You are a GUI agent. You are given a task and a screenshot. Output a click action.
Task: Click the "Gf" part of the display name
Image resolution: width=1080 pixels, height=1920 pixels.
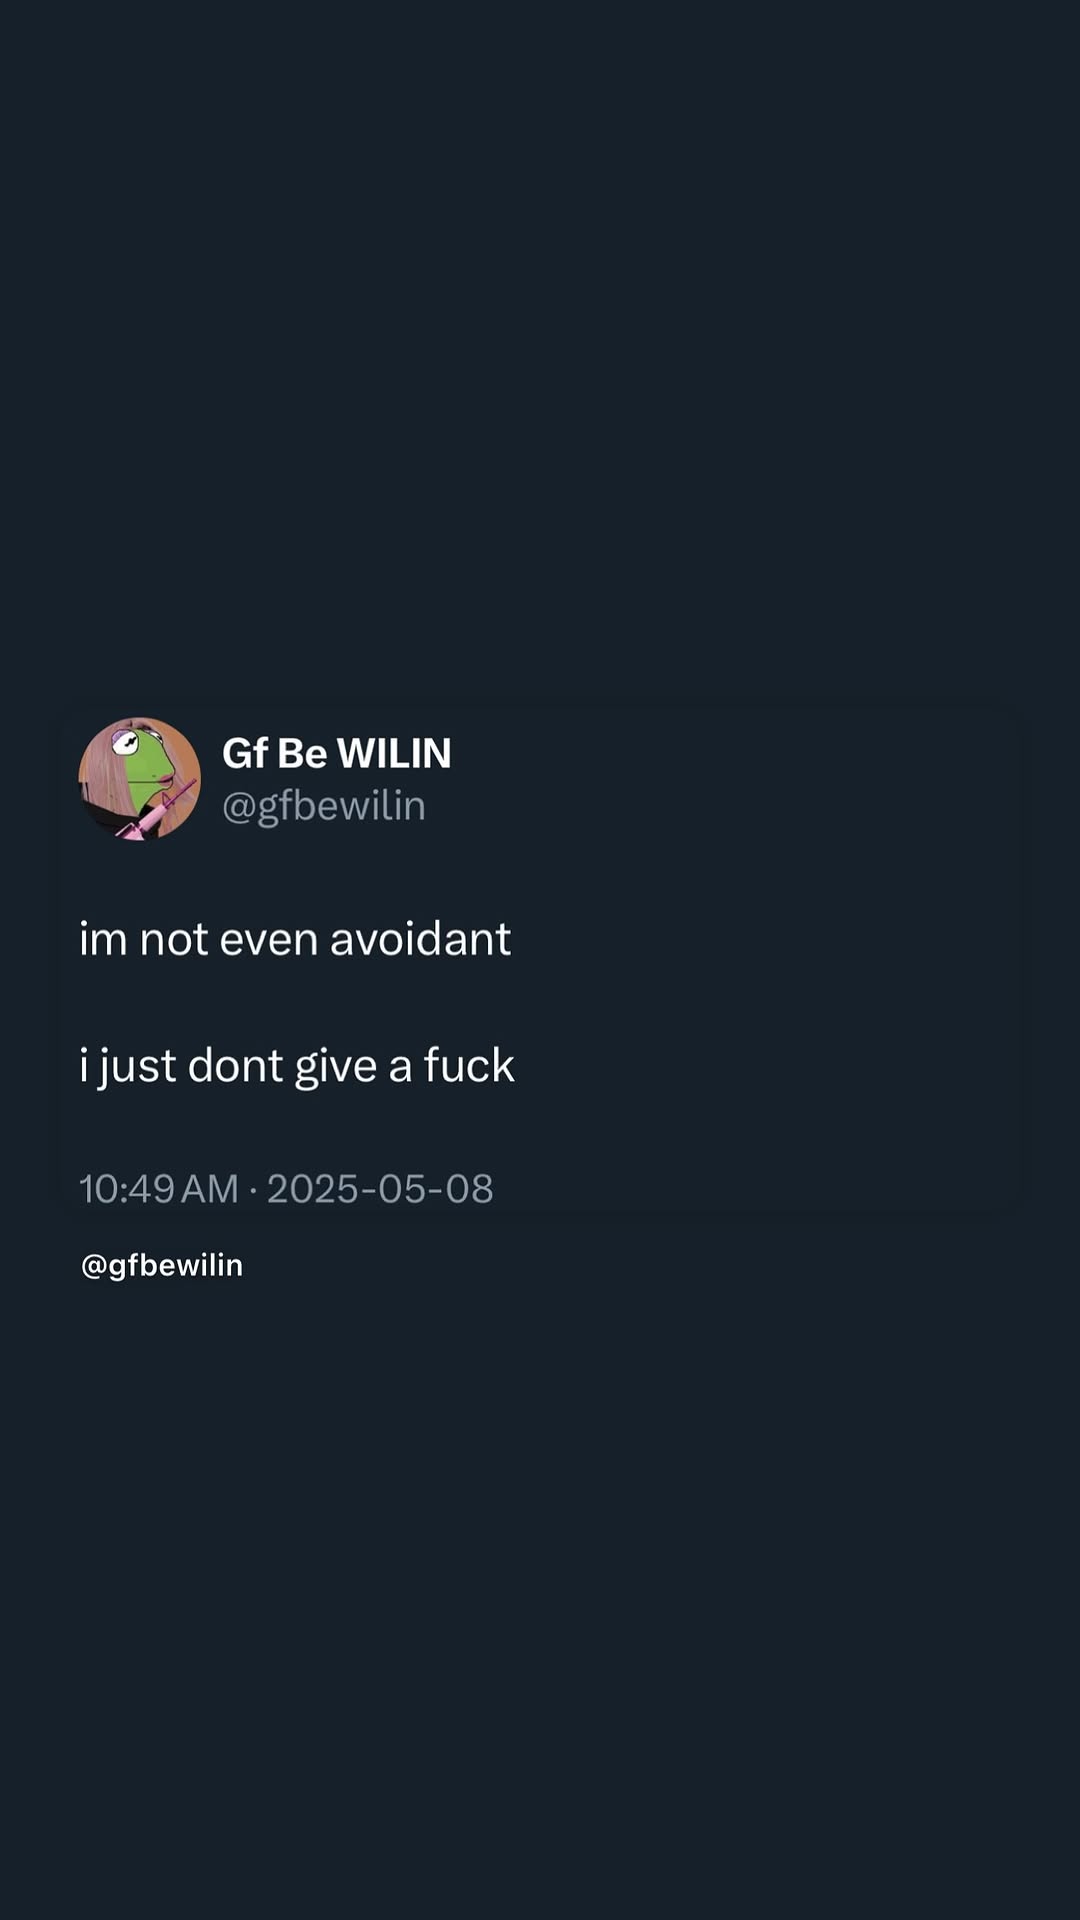(245, 753)
